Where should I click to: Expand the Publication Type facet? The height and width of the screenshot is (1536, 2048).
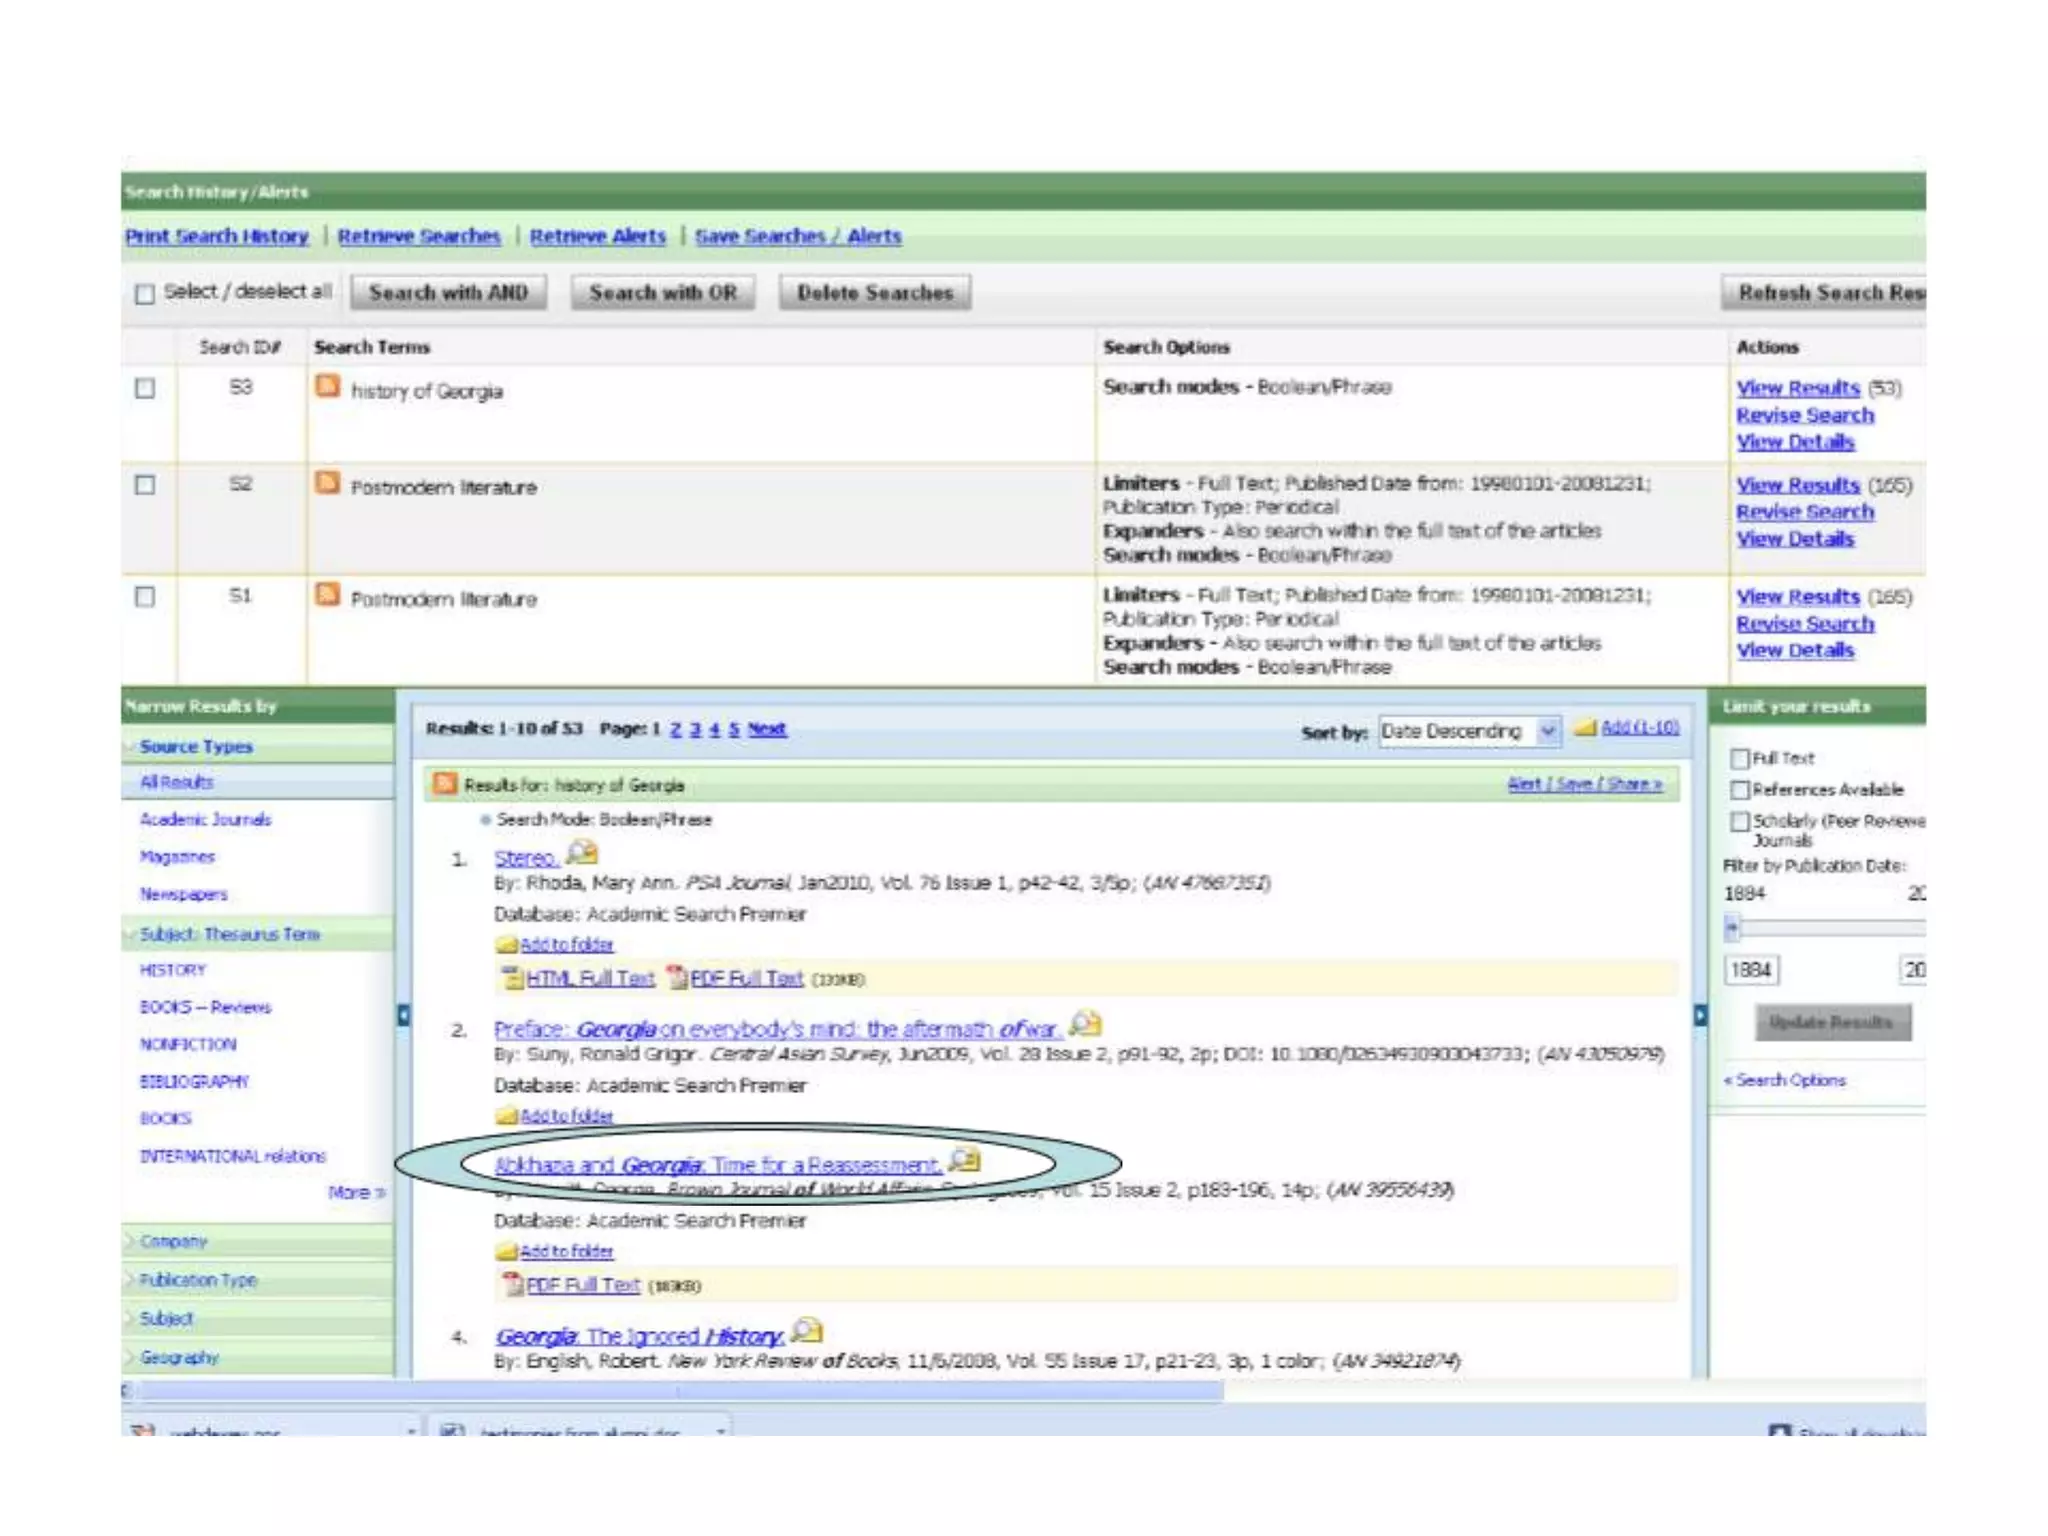198,1280
